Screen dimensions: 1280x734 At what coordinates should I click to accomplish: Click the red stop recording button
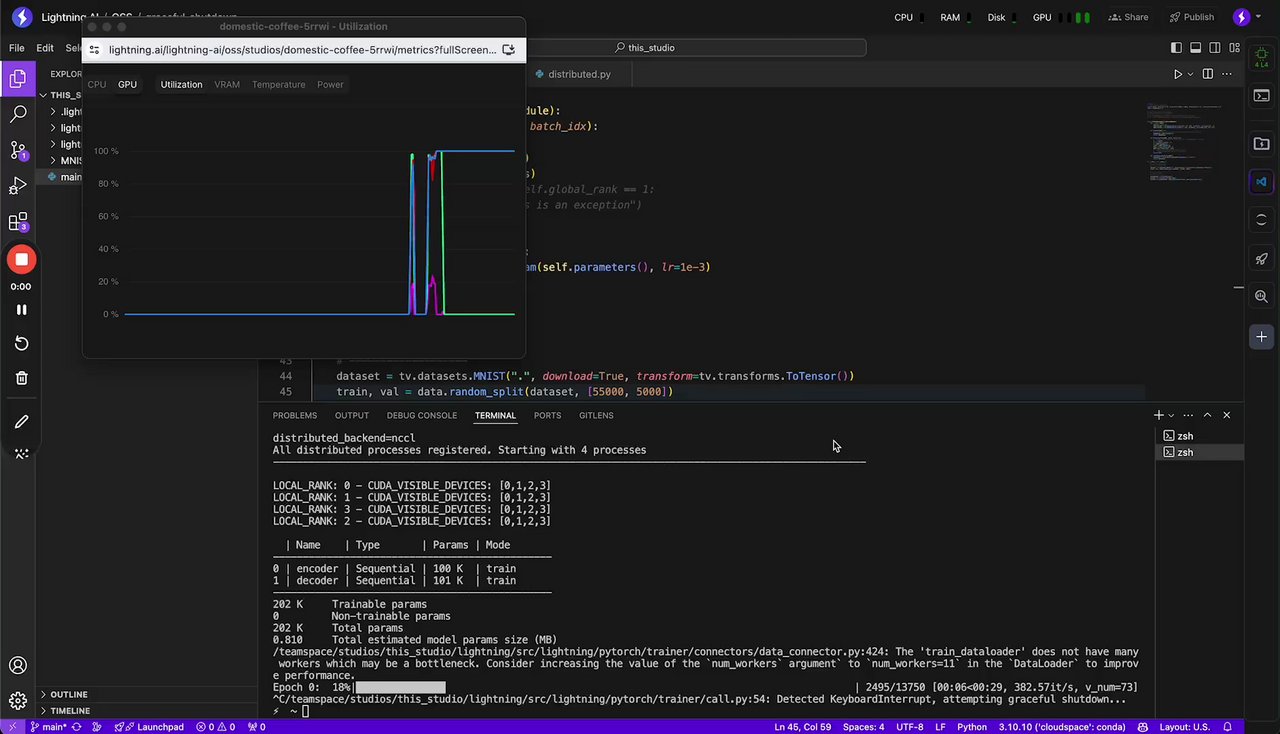[x=21, y=260]
